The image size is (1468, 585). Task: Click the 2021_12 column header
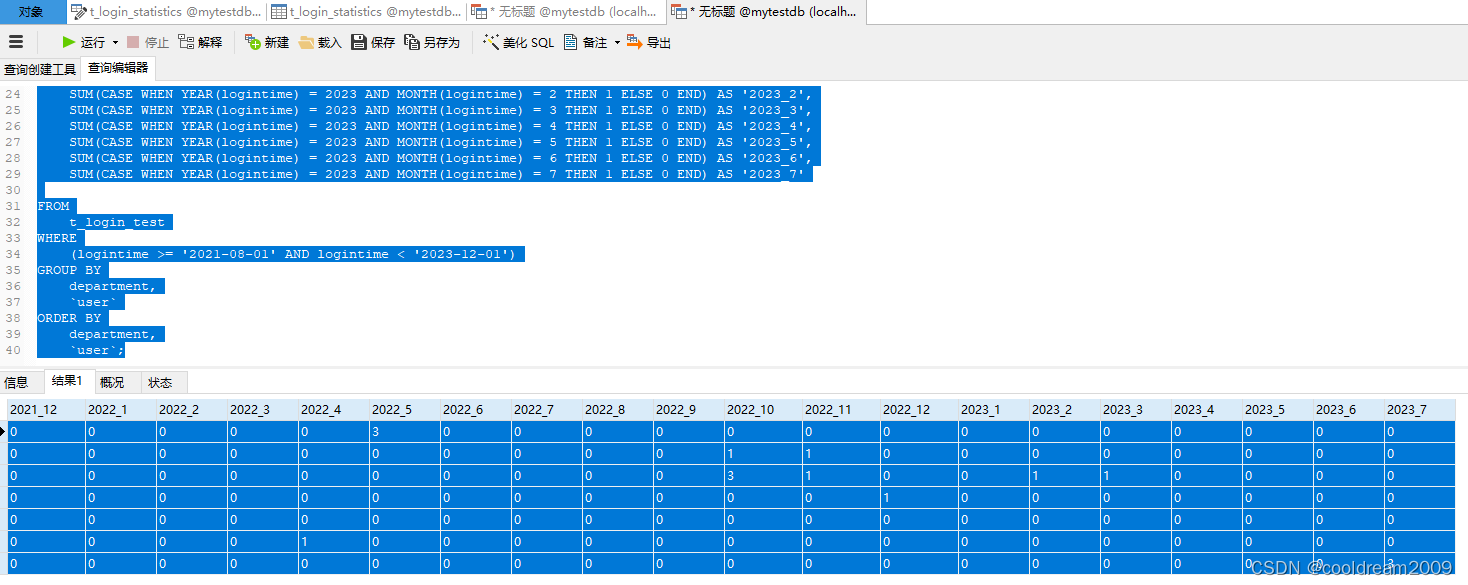(x=46, y=409)
